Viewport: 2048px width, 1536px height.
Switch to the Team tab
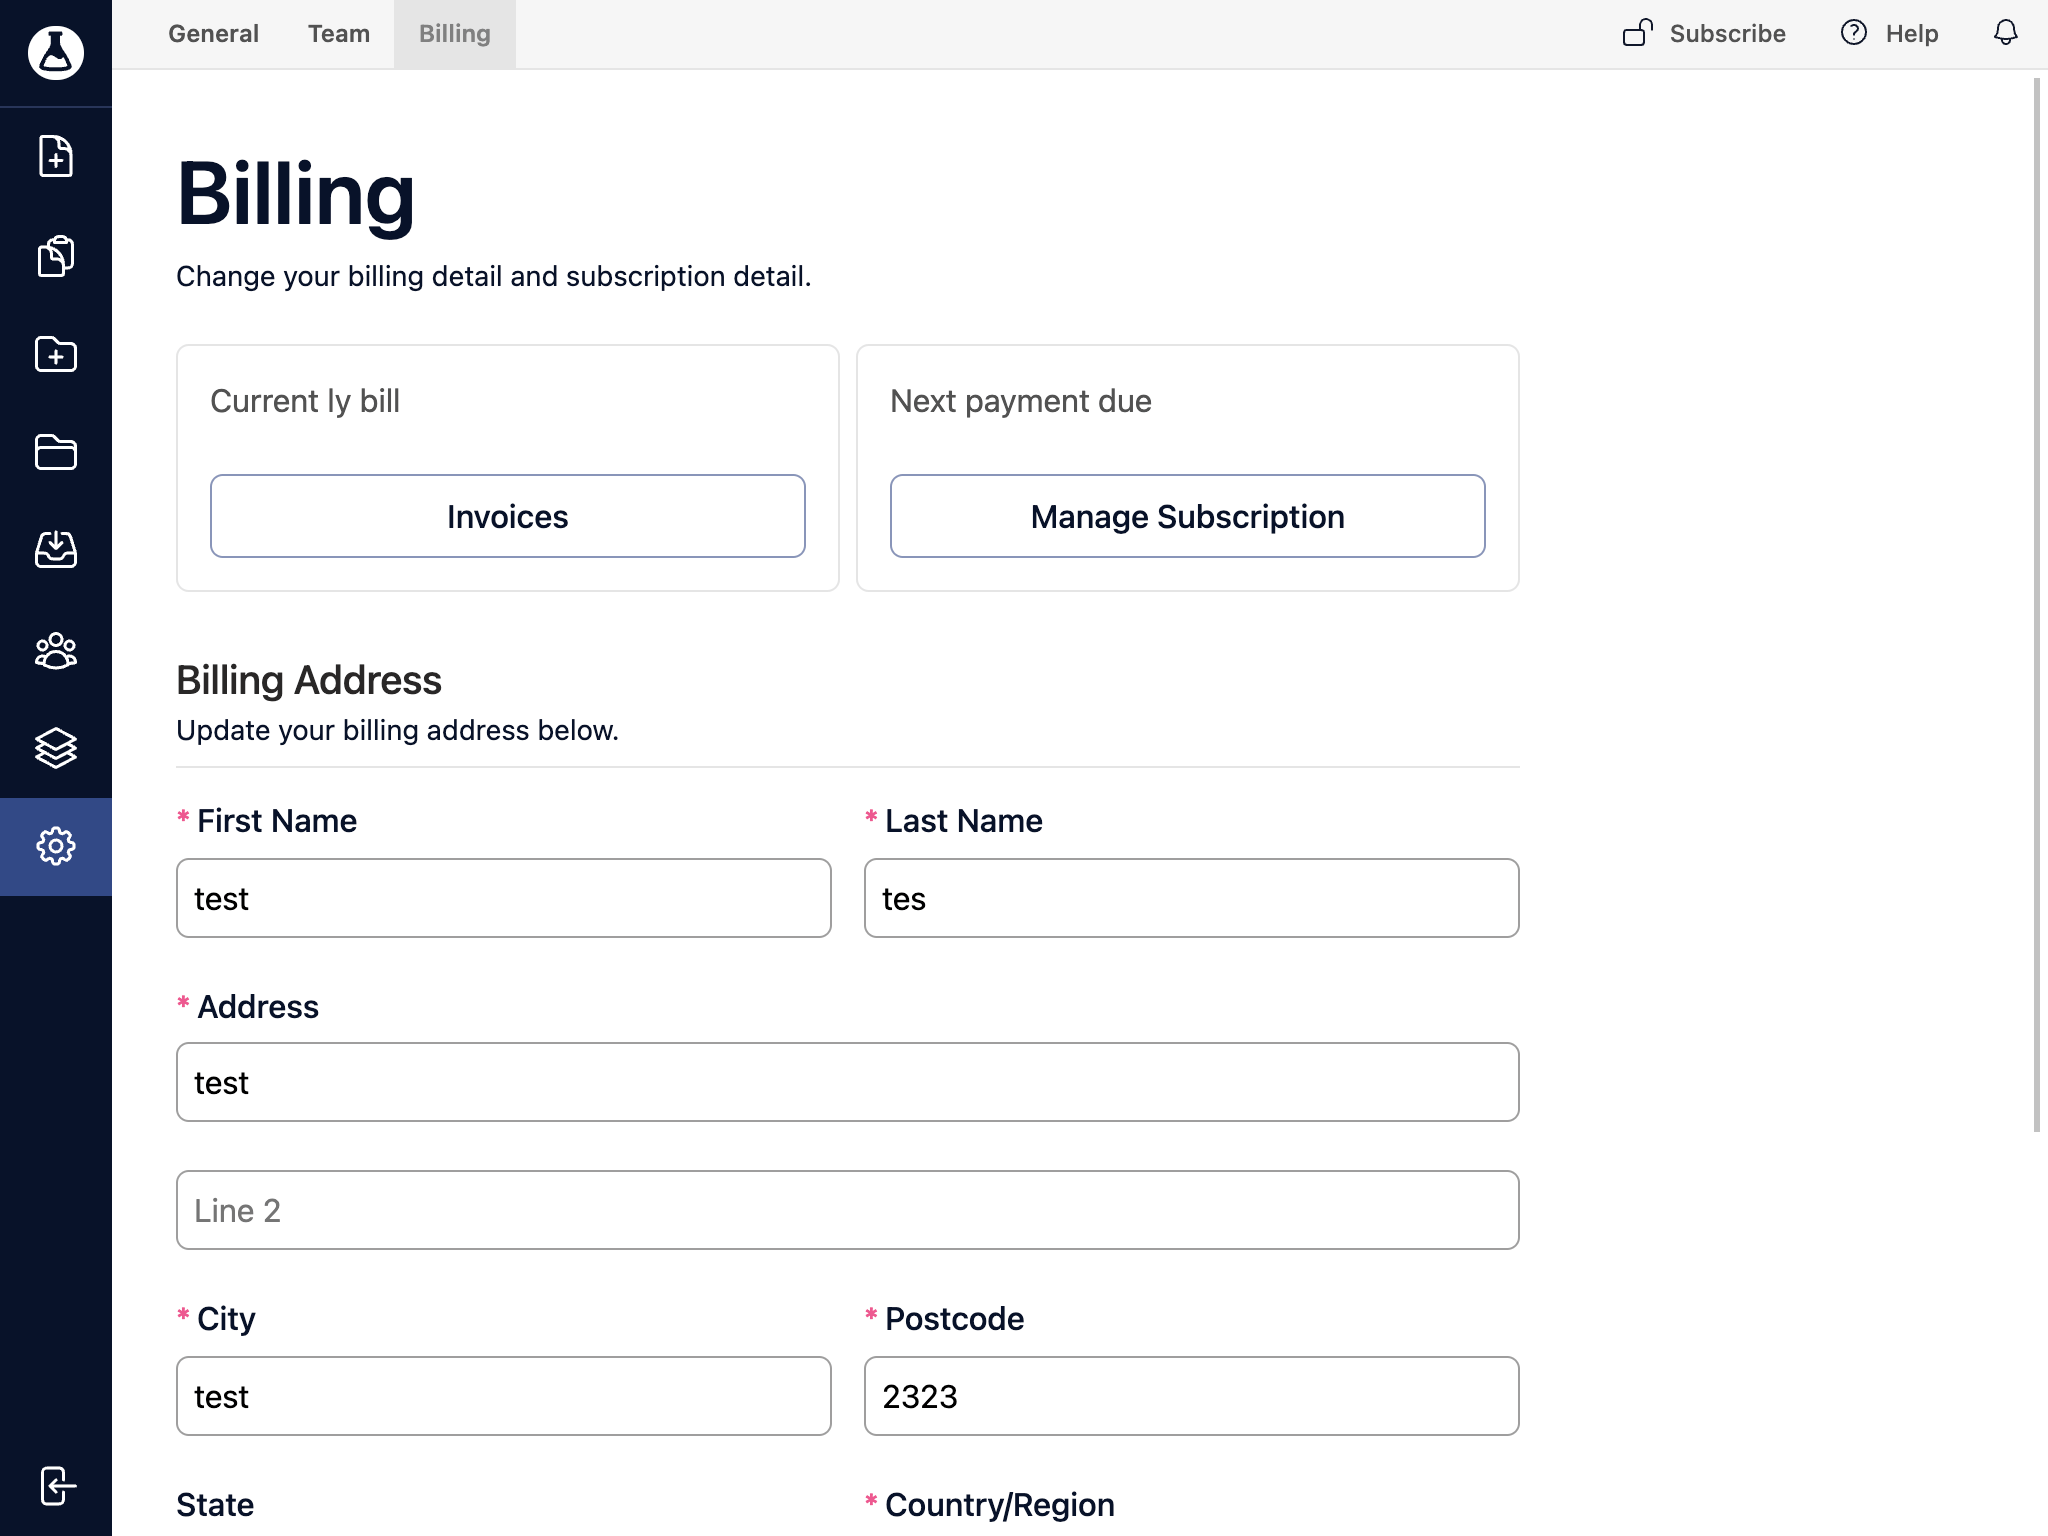tap(339, 34)
